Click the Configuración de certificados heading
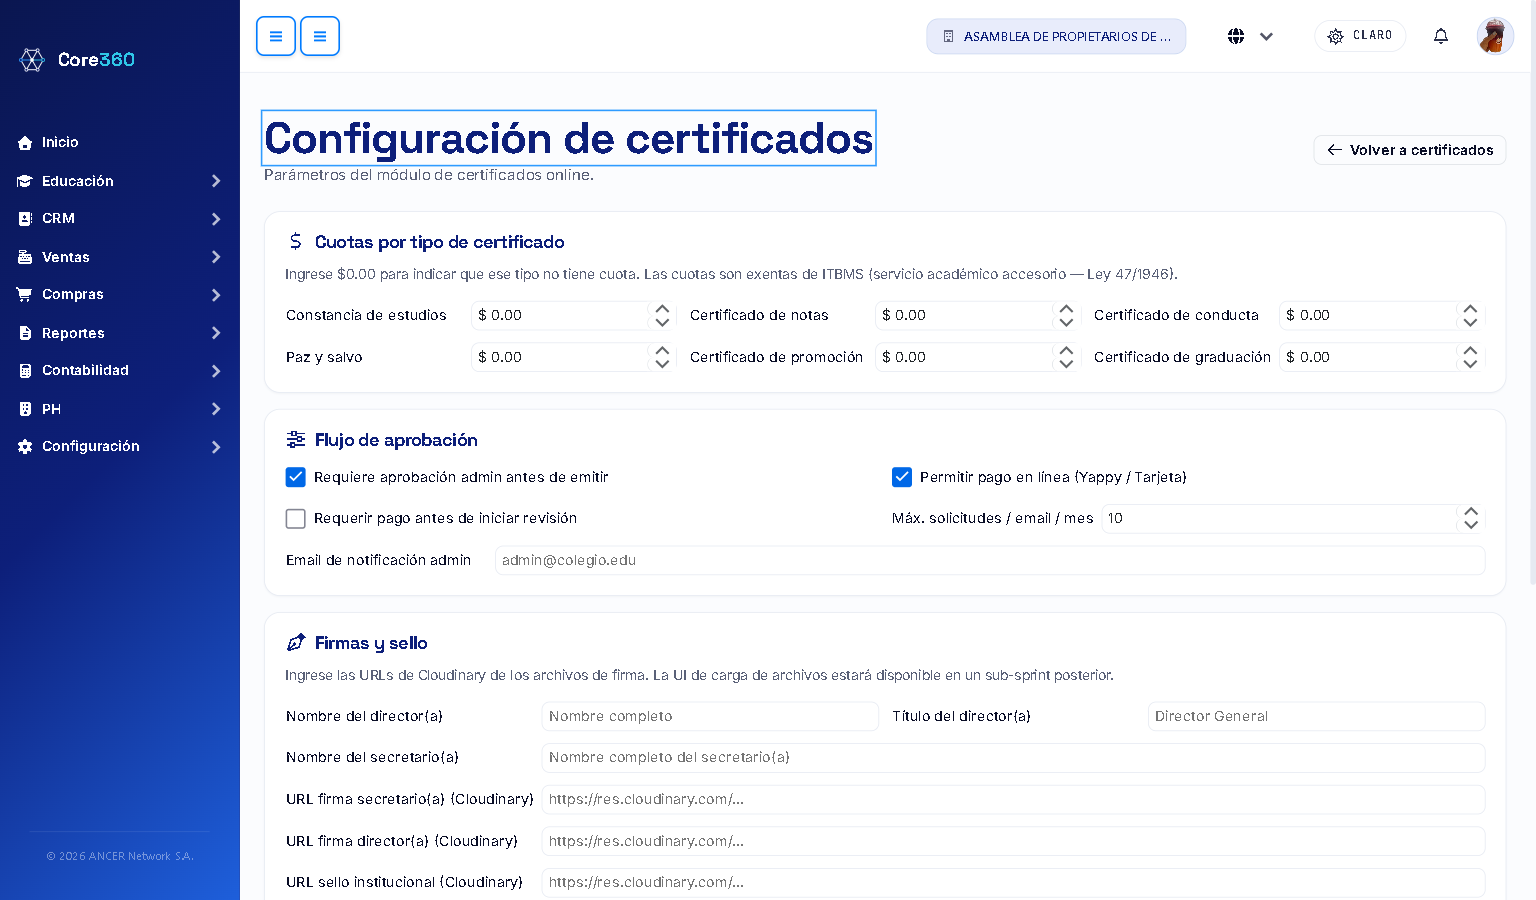 (x=569, y=138)
